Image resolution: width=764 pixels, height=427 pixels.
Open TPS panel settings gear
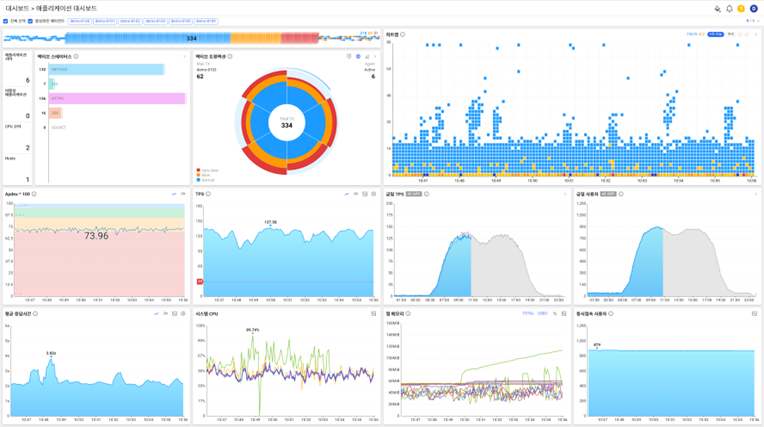[x=374, y=194]
